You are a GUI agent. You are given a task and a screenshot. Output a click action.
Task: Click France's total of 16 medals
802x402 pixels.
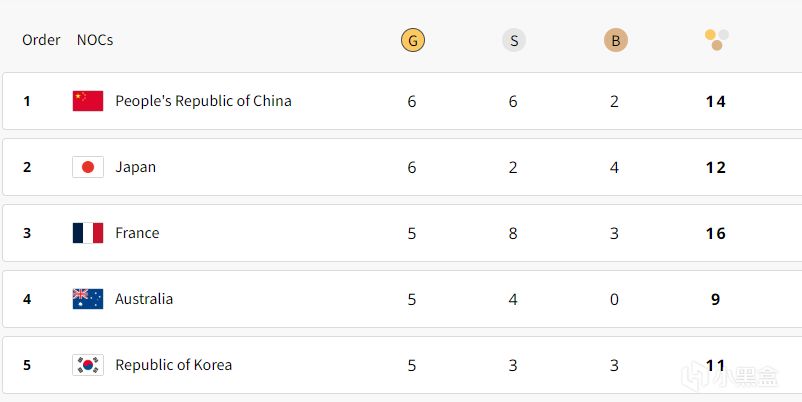(716, 233)
